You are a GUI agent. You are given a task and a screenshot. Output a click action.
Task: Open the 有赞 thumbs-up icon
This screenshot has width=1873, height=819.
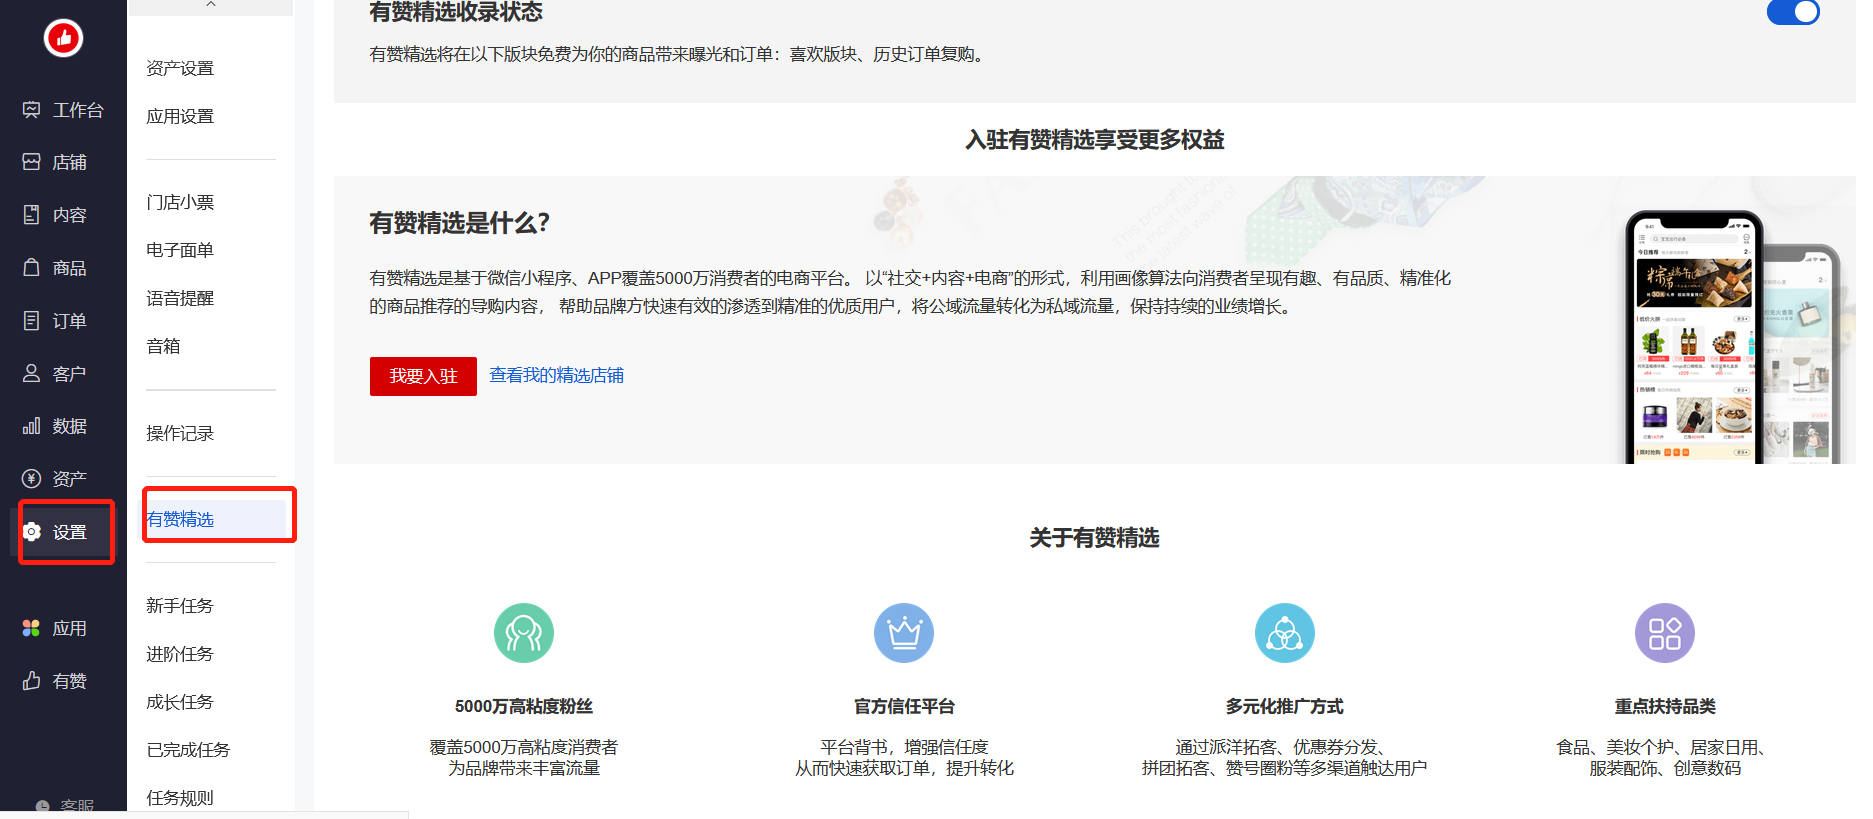tap(32, 681)
